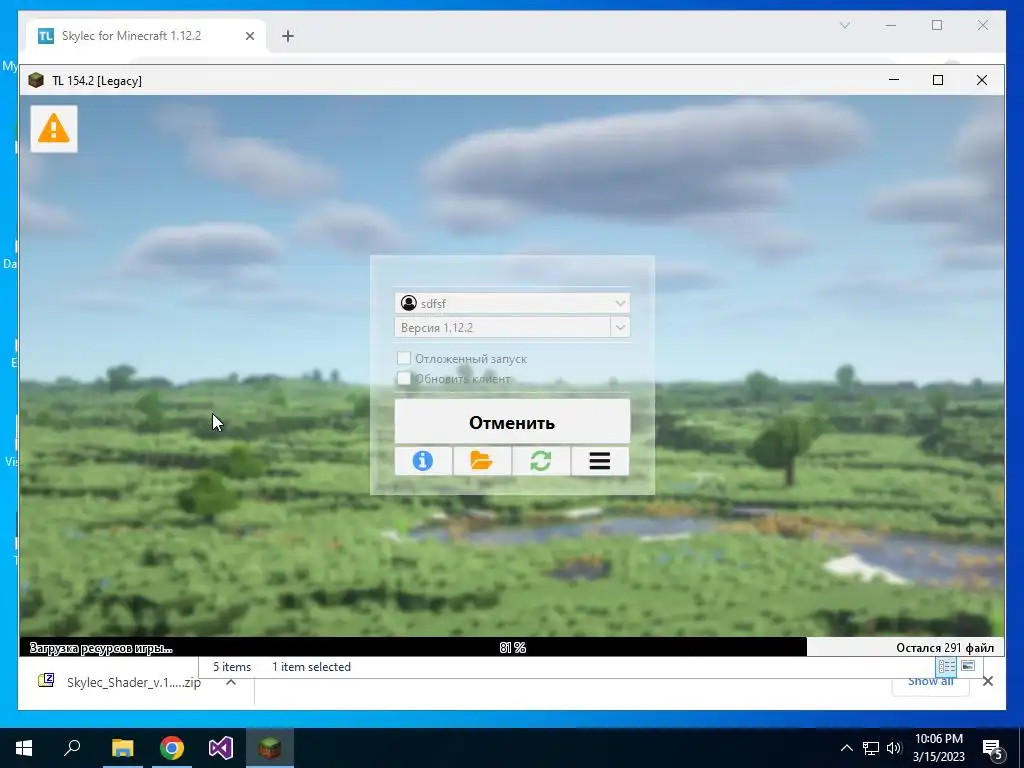Screen dimensions: 1024x768
Task: Open the clock showing 10:06 PM
Action: coord(938,748)
